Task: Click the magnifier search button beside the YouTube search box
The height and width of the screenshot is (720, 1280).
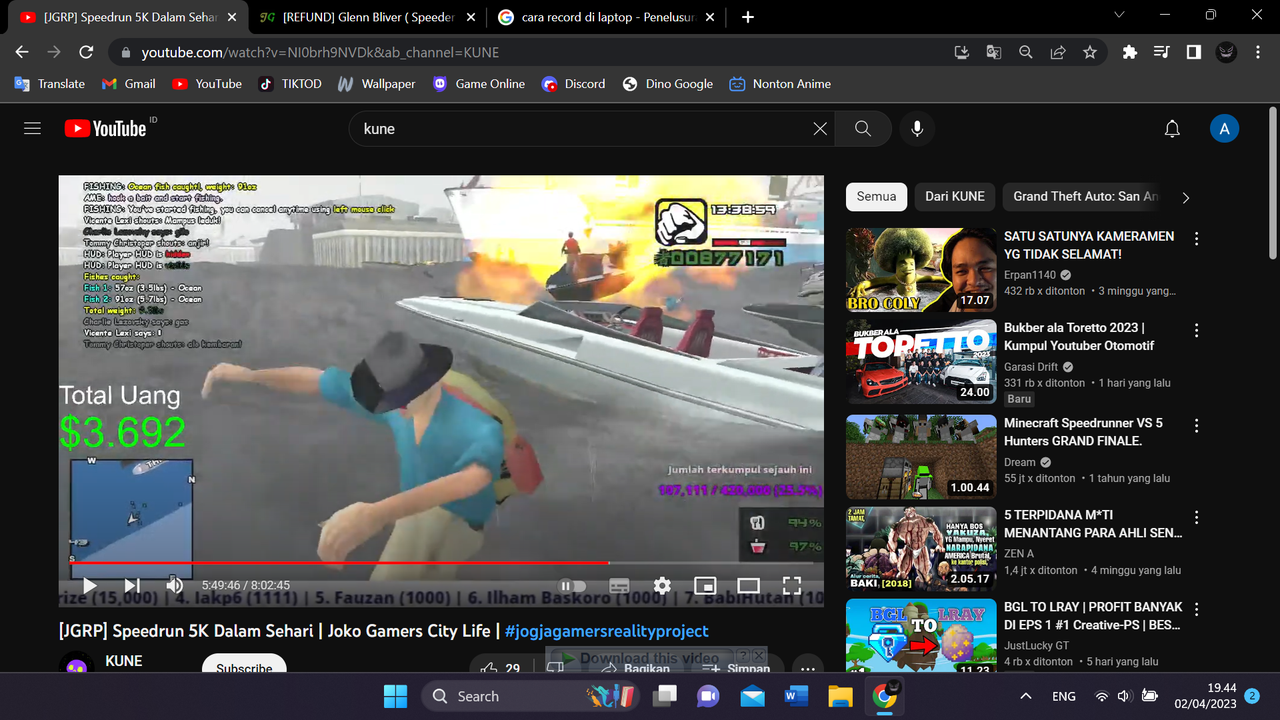Action: [x=863, y=128]
